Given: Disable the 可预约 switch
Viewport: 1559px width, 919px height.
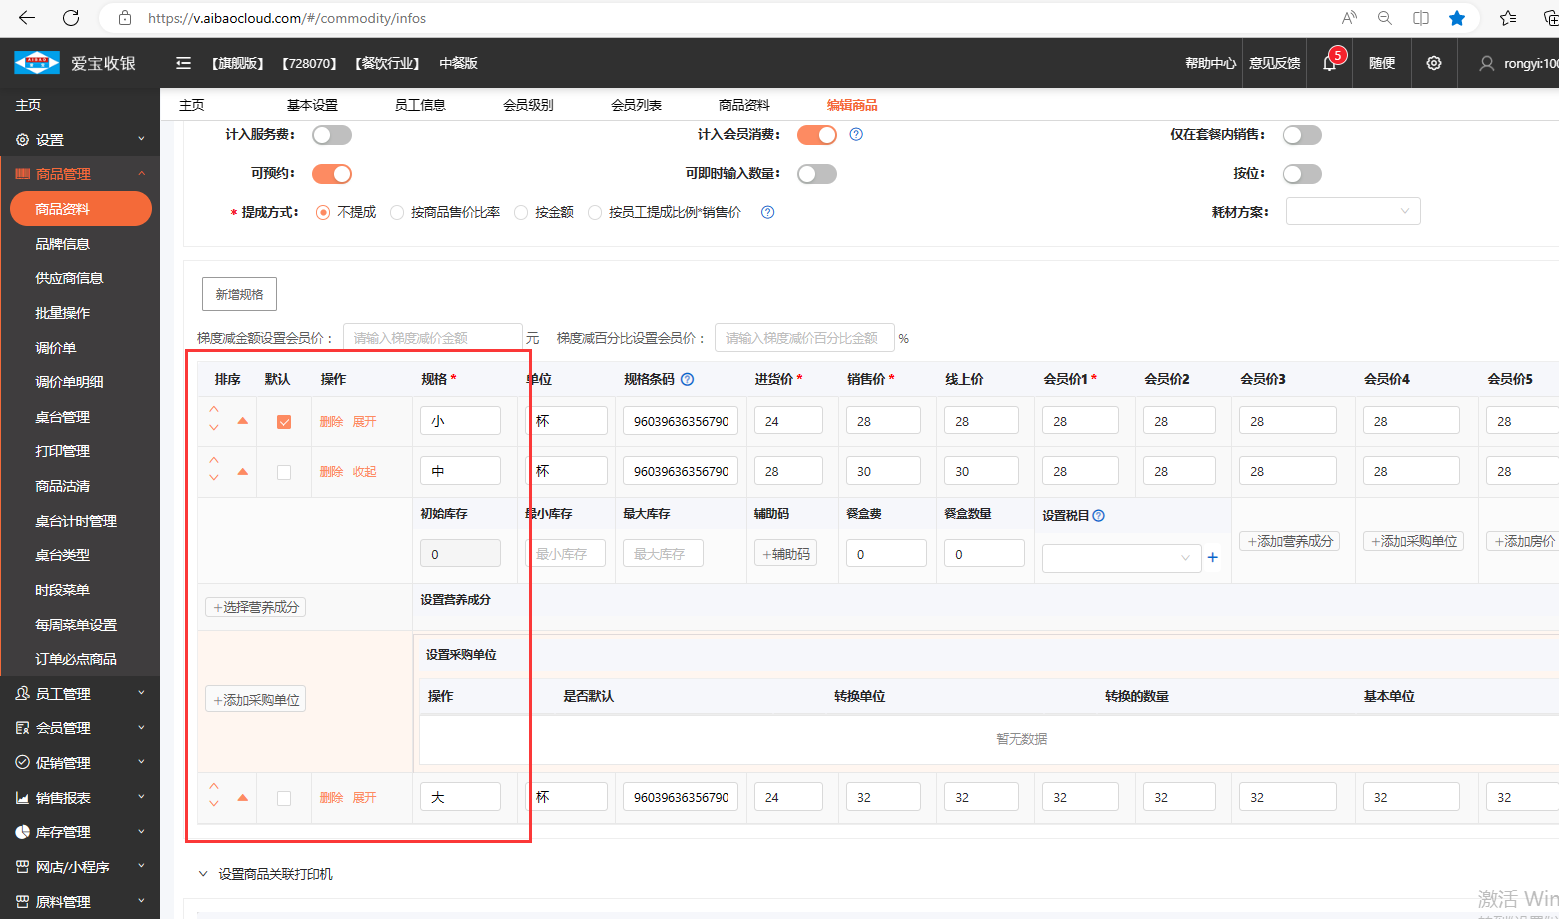Looking at the screenshot, I should pyautogui.click(x=332, y=174).
